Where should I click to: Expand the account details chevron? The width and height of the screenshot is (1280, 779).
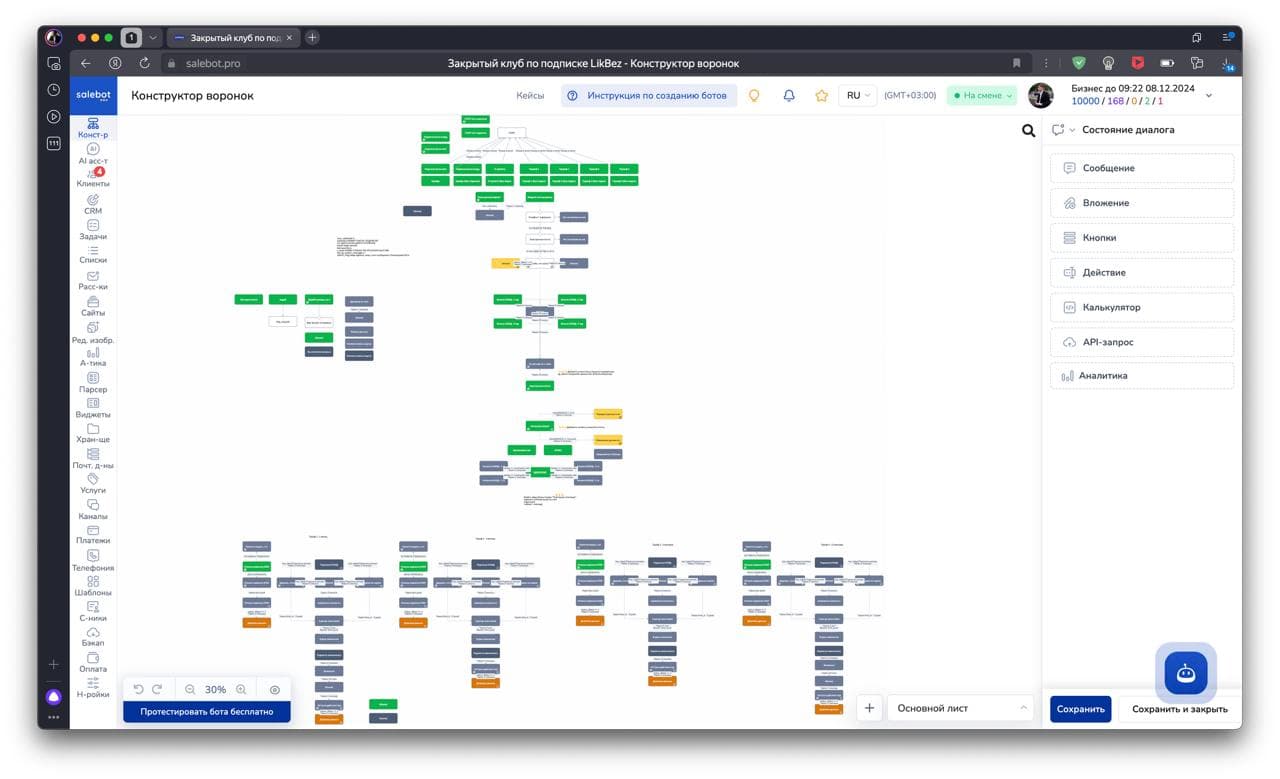(1208, 96)
